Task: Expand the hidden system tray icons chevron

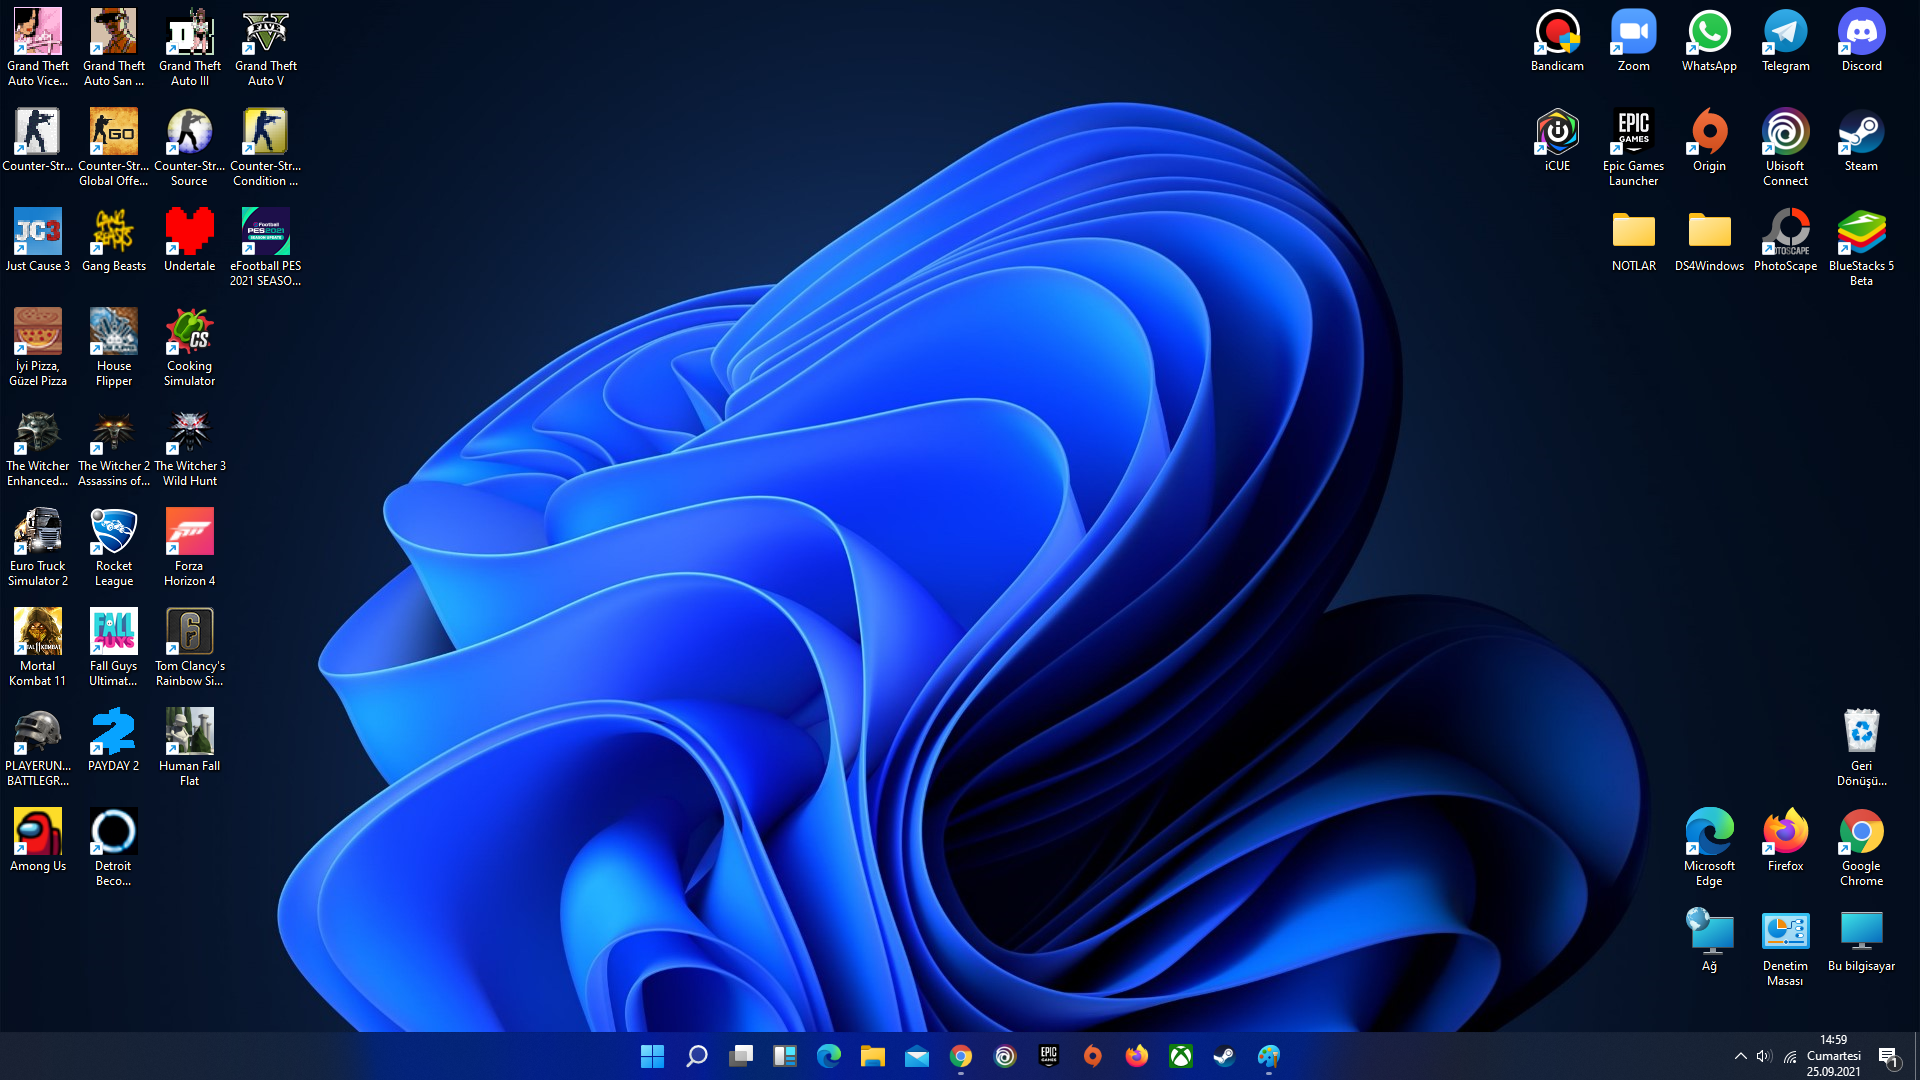Action: pos(1740,1056)
